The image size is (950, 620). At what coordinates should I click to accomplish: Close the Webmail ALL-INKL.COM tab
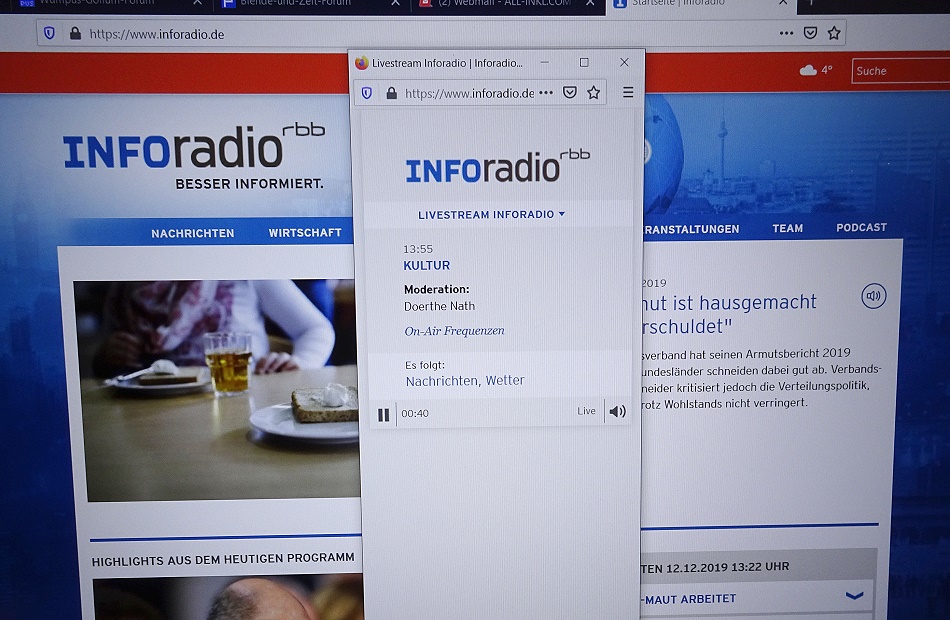[590, 3]
